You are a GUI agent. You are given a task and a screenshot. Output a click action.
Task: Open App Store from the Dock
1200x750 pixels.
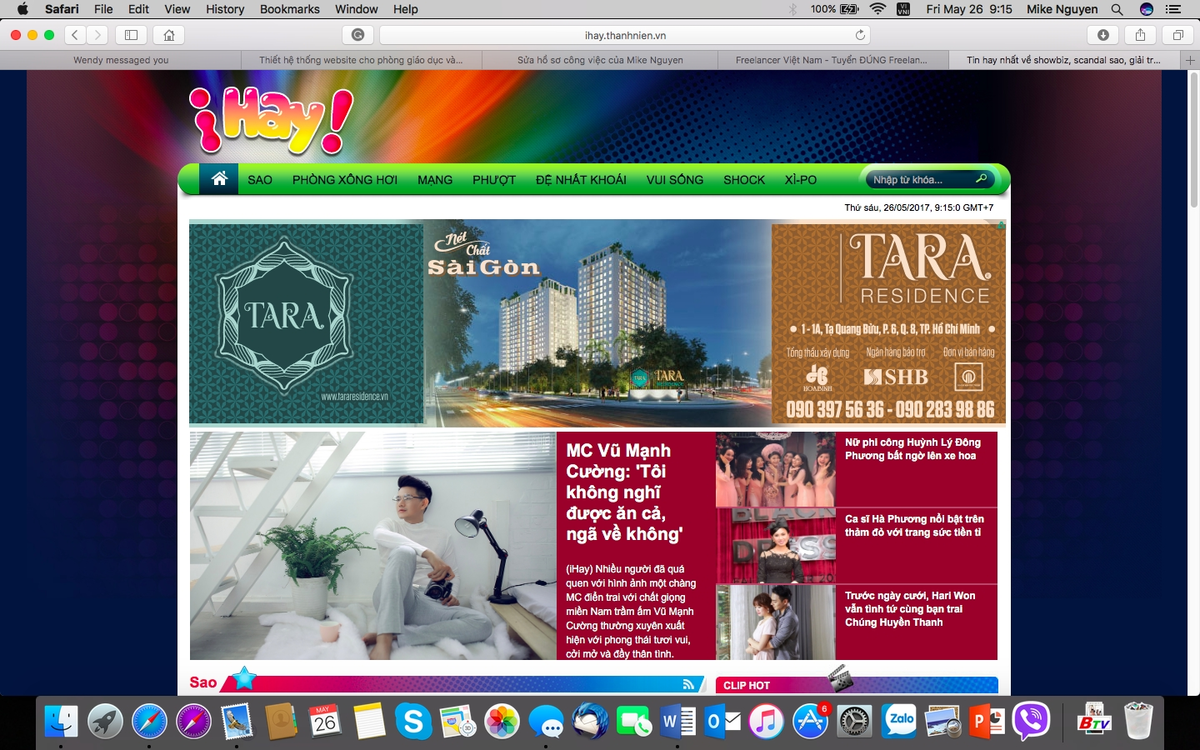(x=809, y=720)
